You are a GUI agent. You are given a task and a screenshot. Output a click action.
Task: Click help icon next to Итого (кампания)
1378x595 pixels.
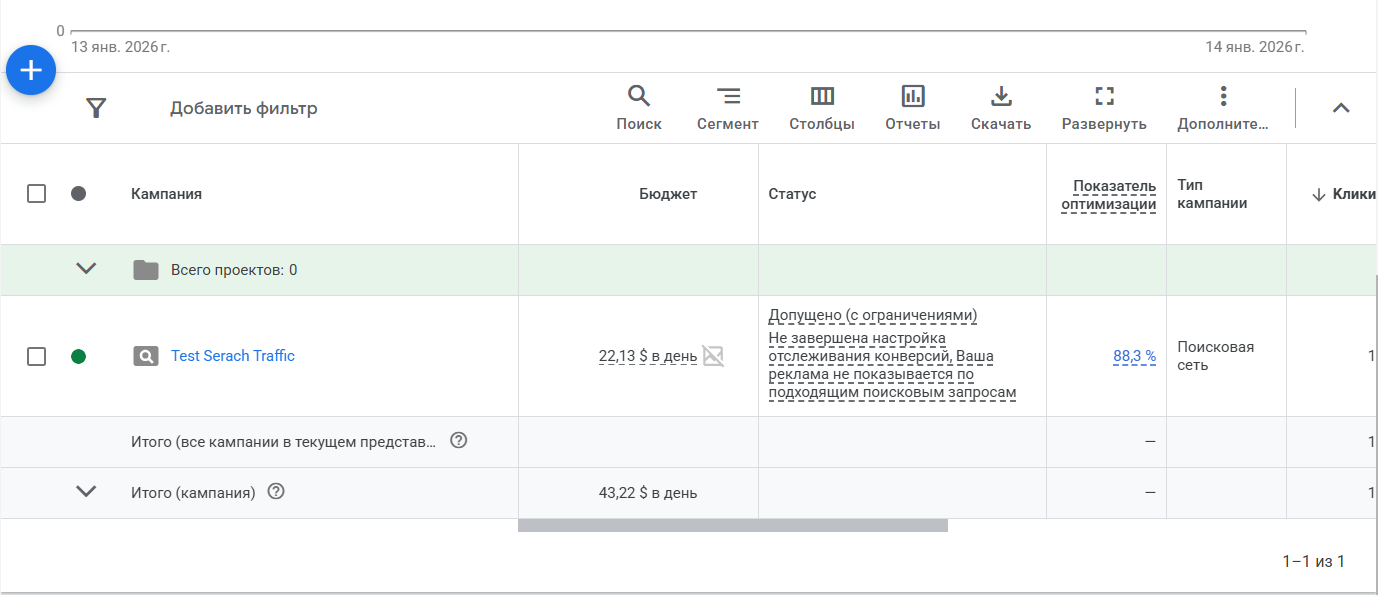pos(277,491)
